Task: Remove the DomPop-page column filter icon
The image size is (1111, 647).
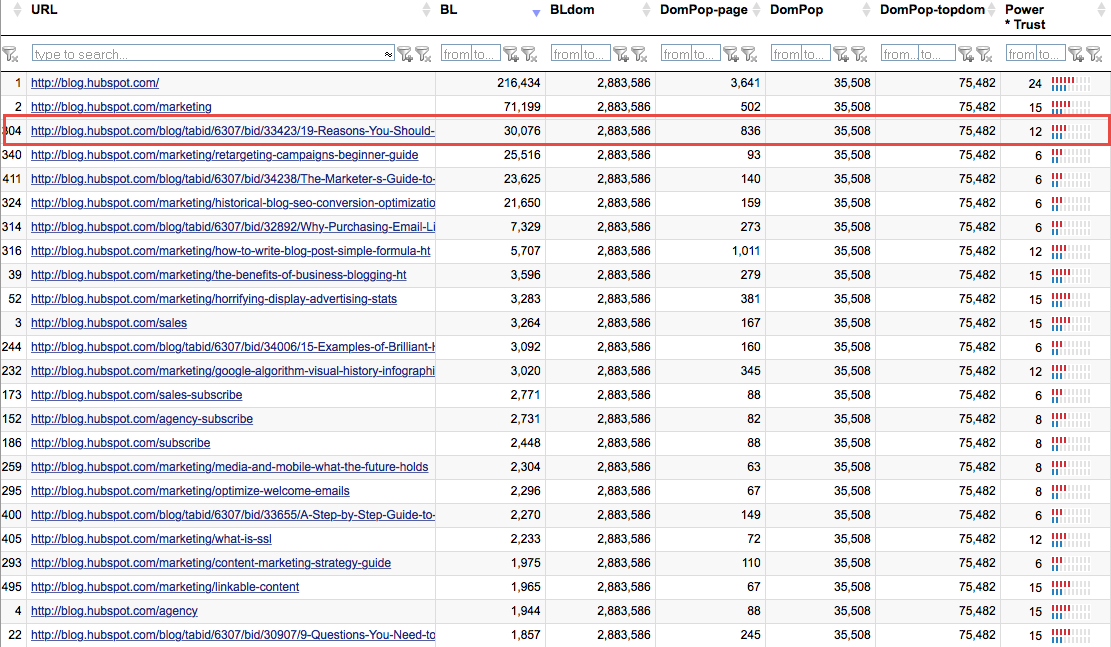Action: (x=749, y=55)
